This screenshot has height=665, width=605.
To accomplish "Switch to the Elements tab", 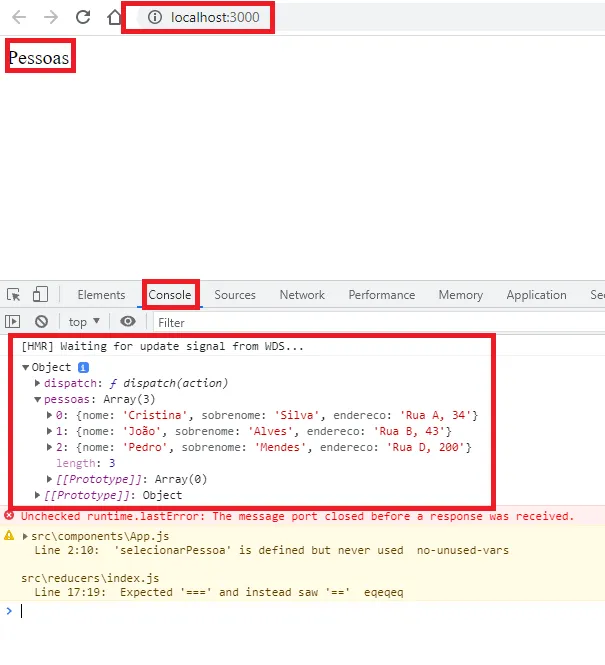I will point(101,295).
